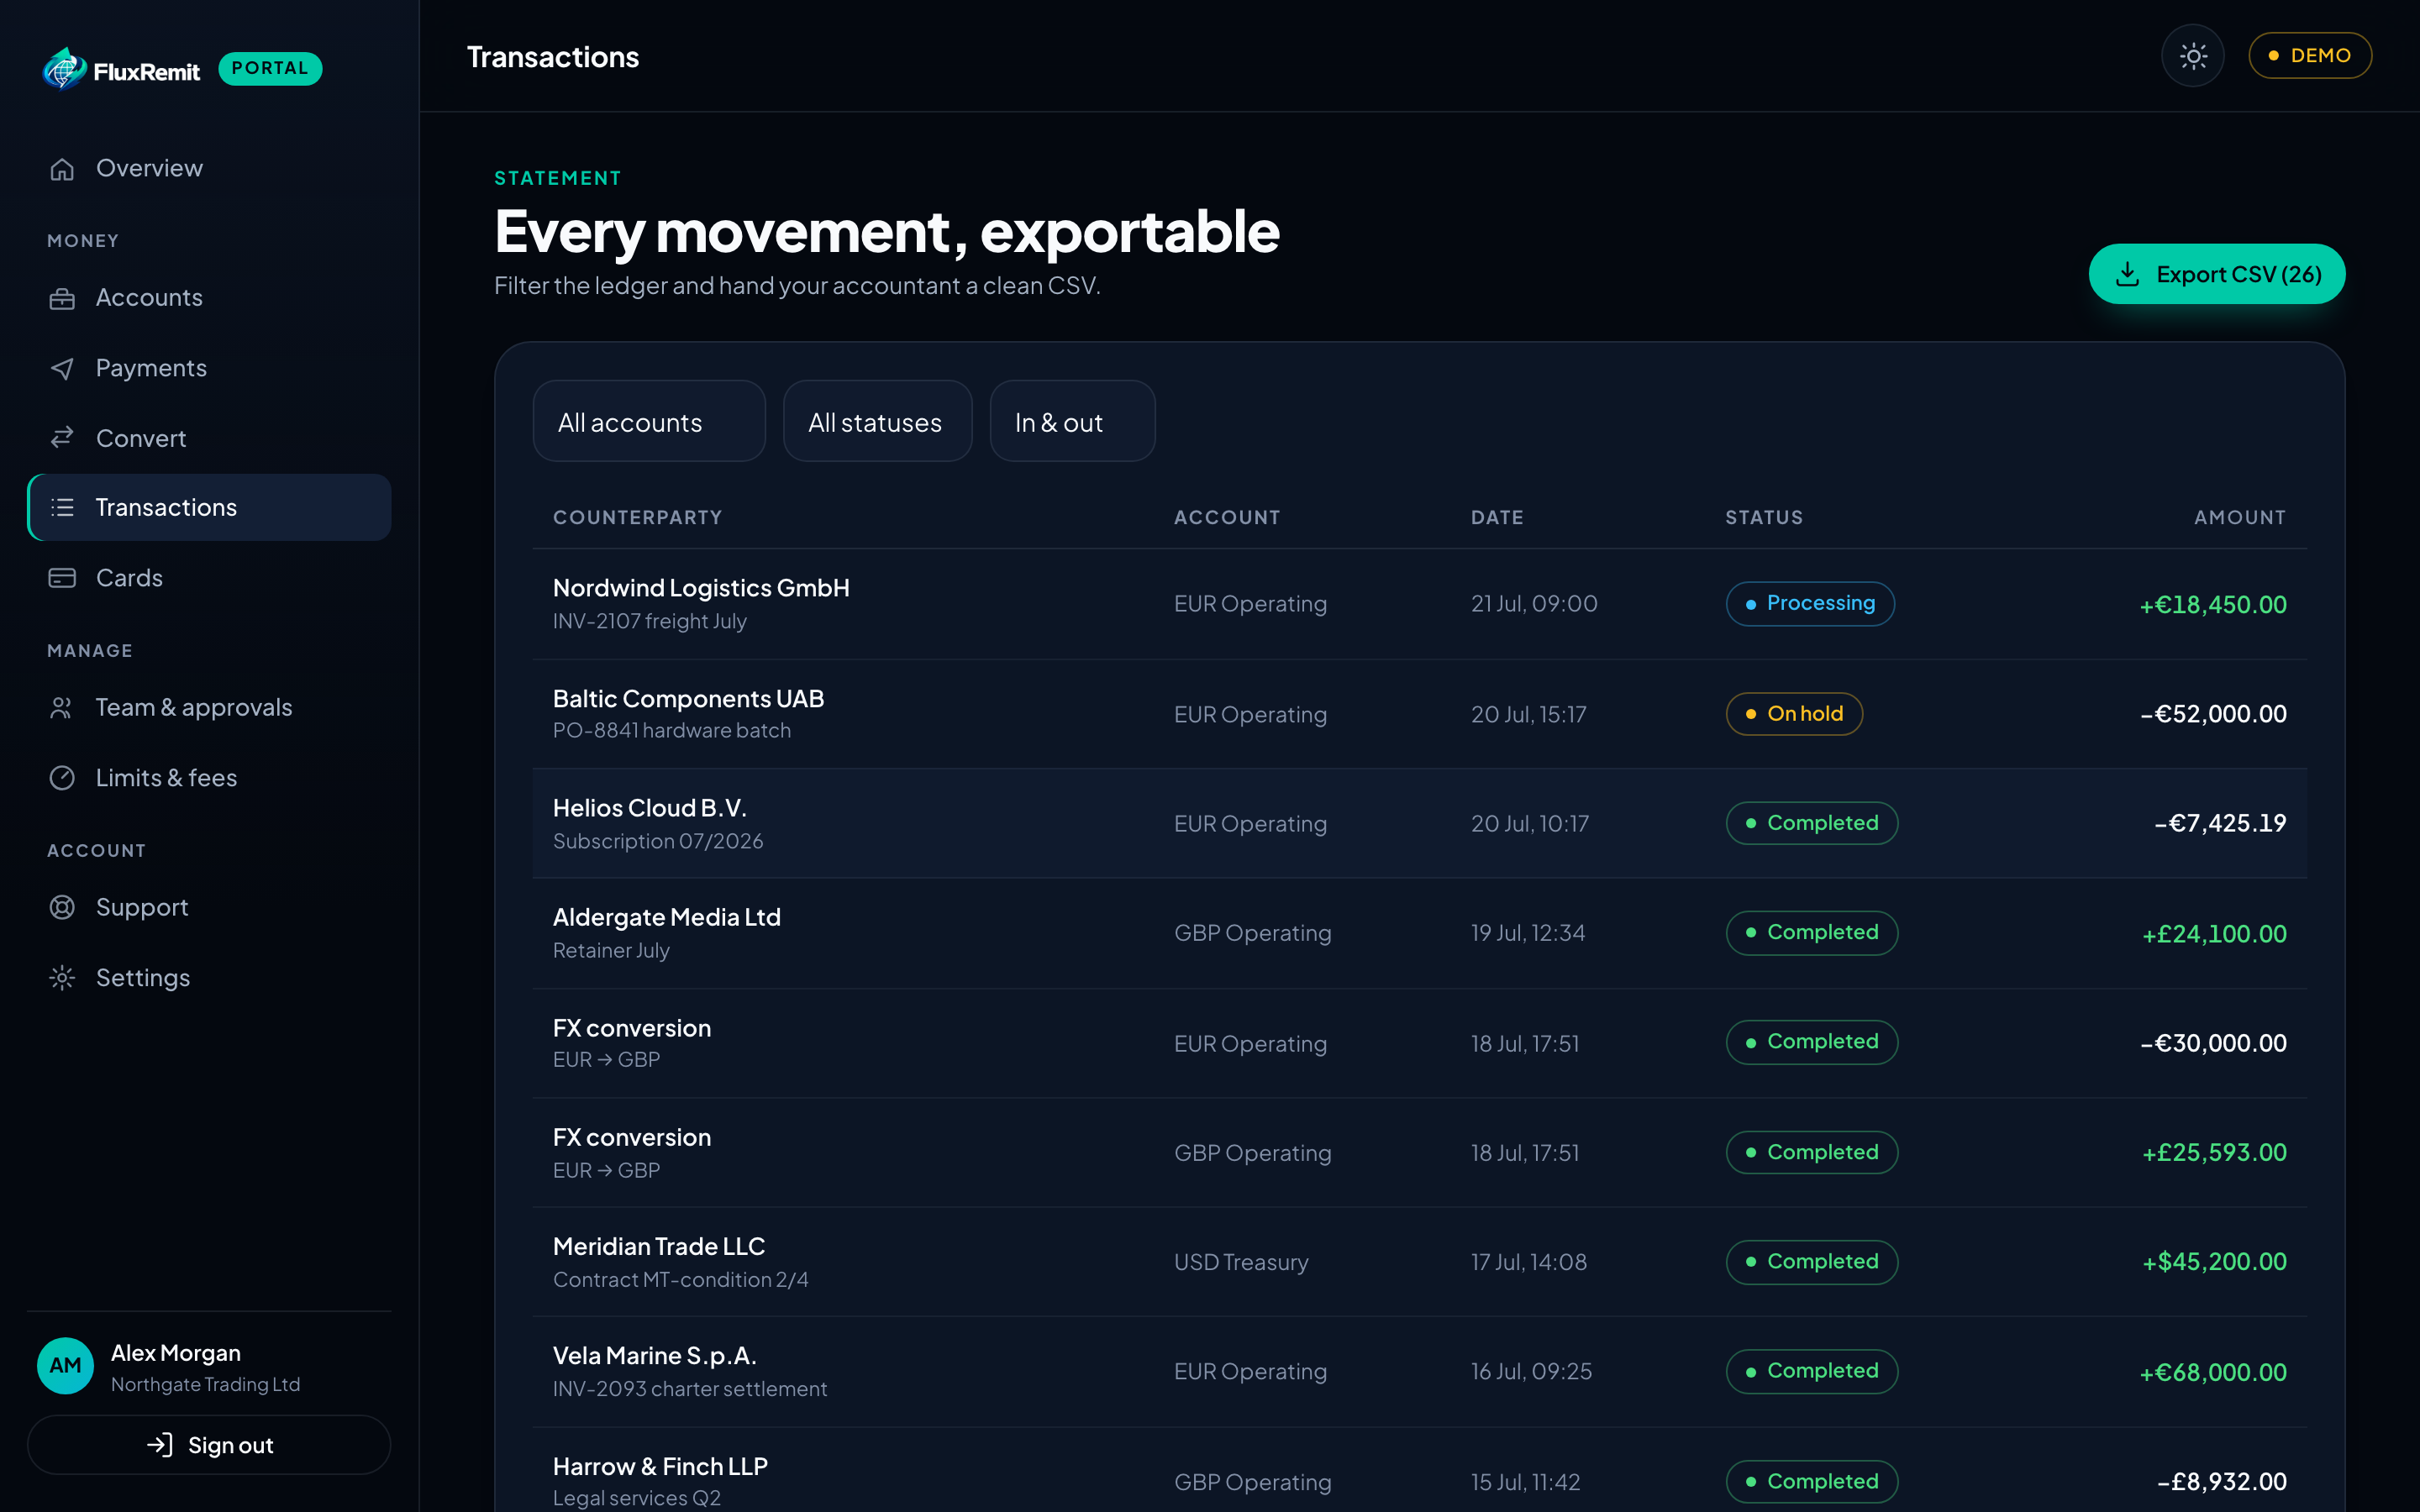Go to Settings from the sidebar
Viewport: 2420px width, 1512px height.
tap(209, 978)
